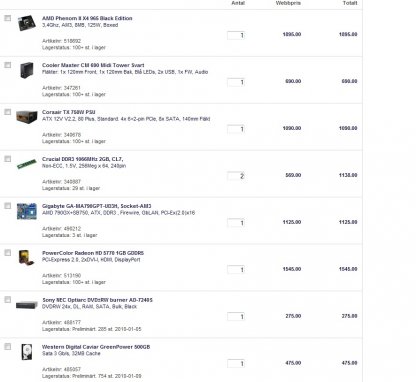Click the quantity field for Crucial DDR3 memory
The height and width of the screenshot is (382, 416).
pyautogui.click(x=236, y=176)
